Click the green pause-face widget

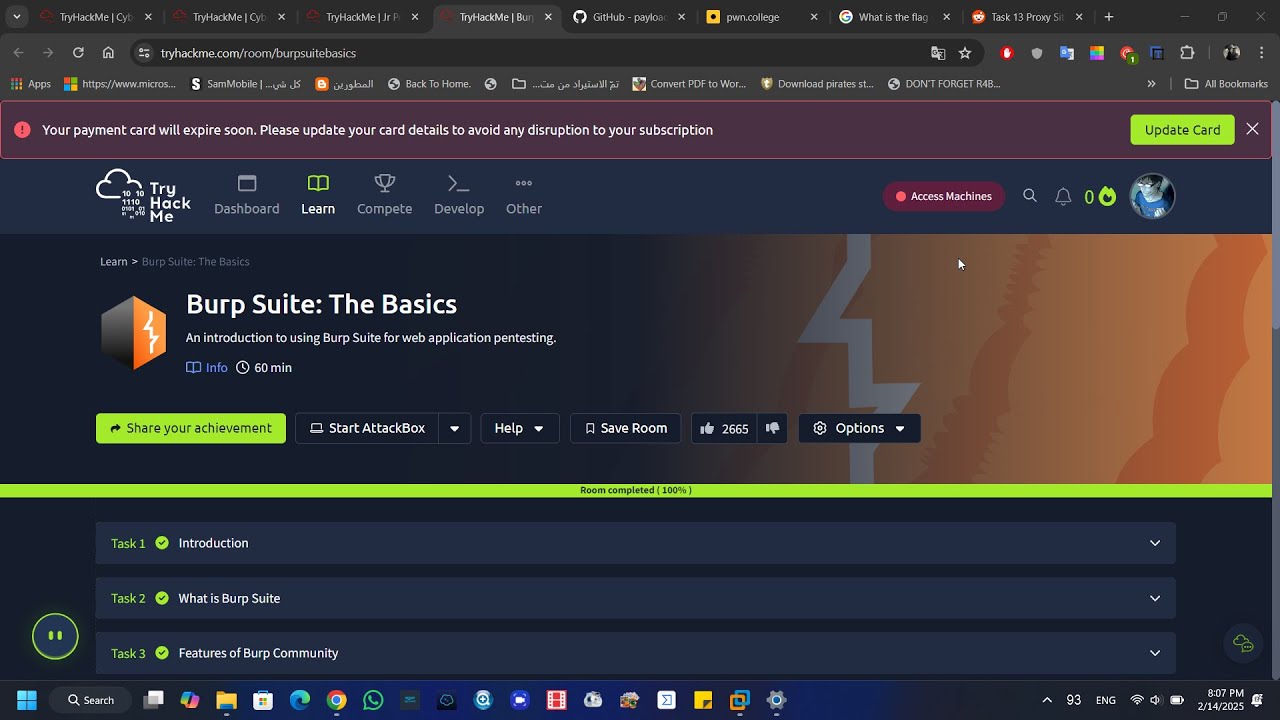[x=55, y=636]
